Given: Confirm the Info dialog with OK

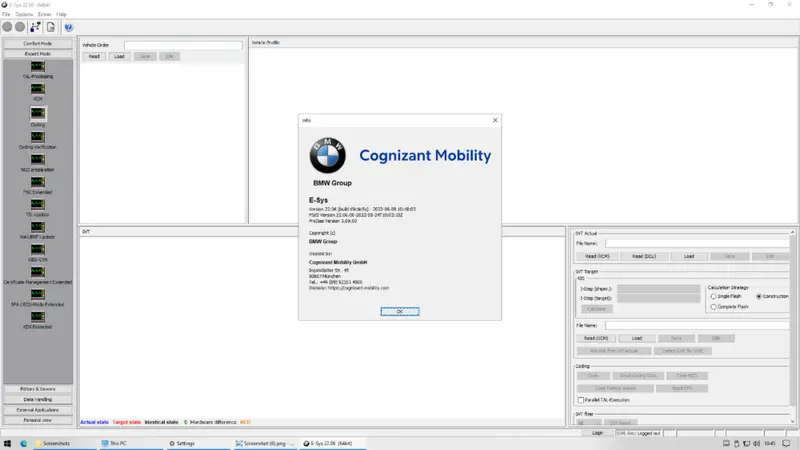Looking at the screenshot, I should [399, 311].
